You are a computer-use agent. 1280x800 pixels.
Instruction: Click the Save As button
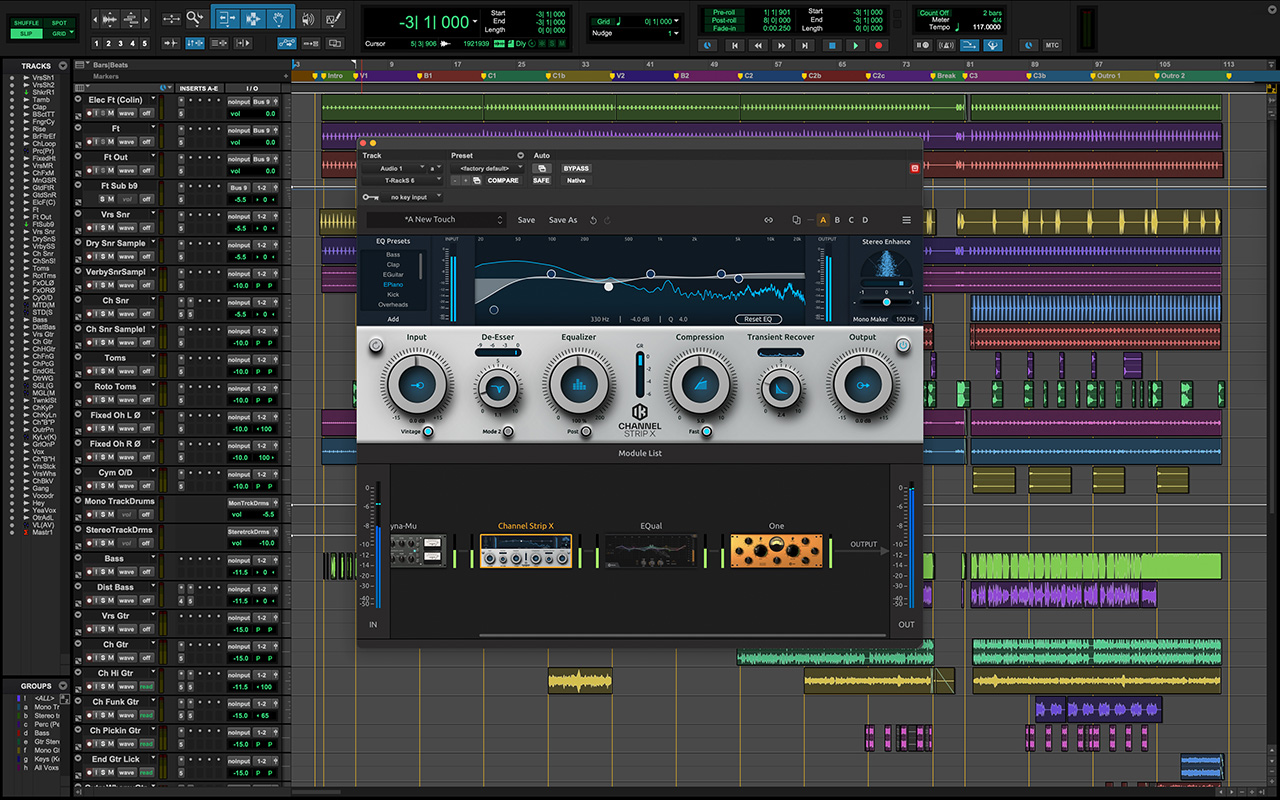(x=563, y=220)
